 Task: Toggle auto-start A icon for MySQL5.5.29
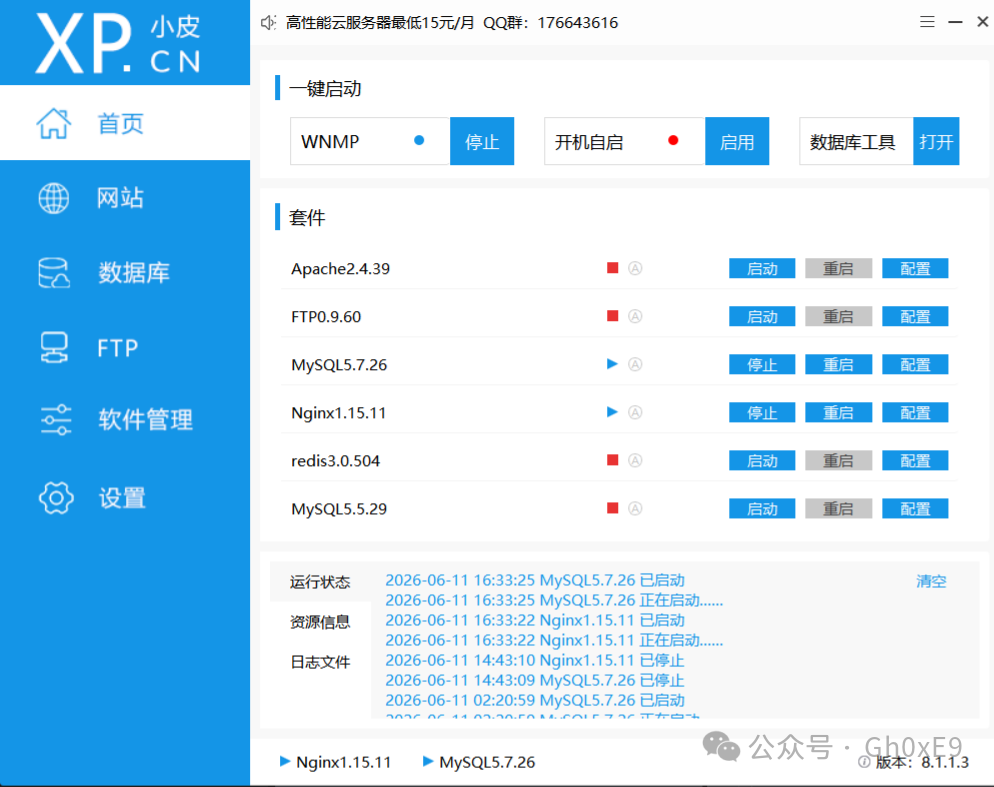635,509
